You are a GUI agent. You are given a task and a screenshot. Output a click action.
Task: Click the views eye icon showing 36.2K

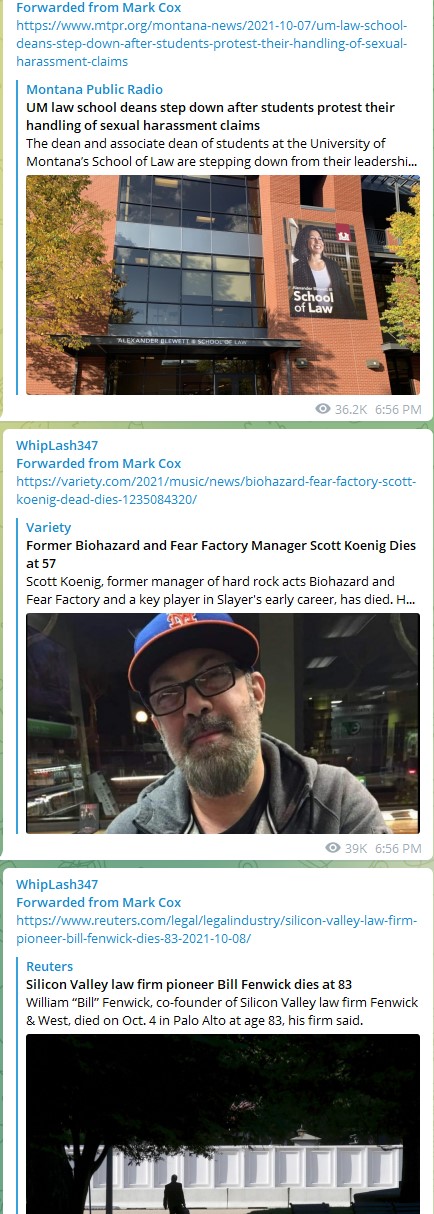pyautogui.click(x=322, y=409)
